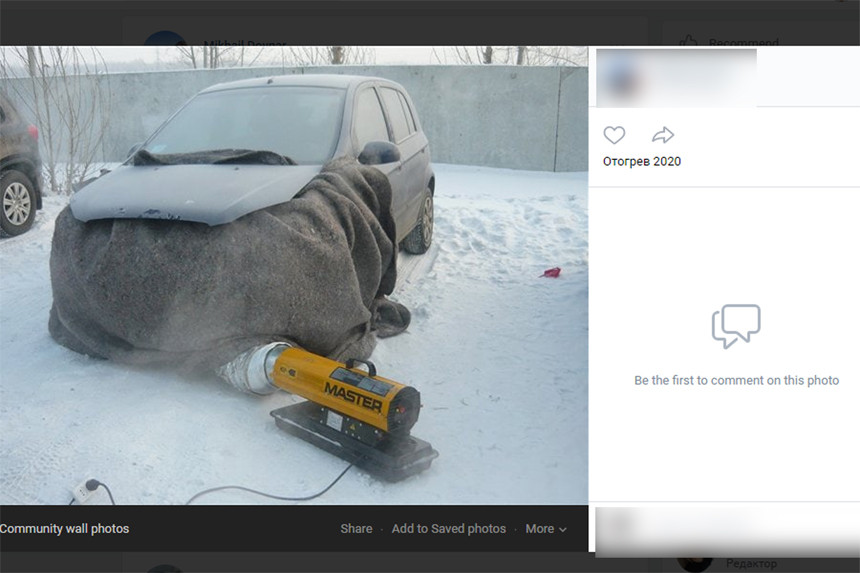The width and height of the screenshot is (860, 573).
Task: Click the blurred comment input field
Action: coord(727,531)
